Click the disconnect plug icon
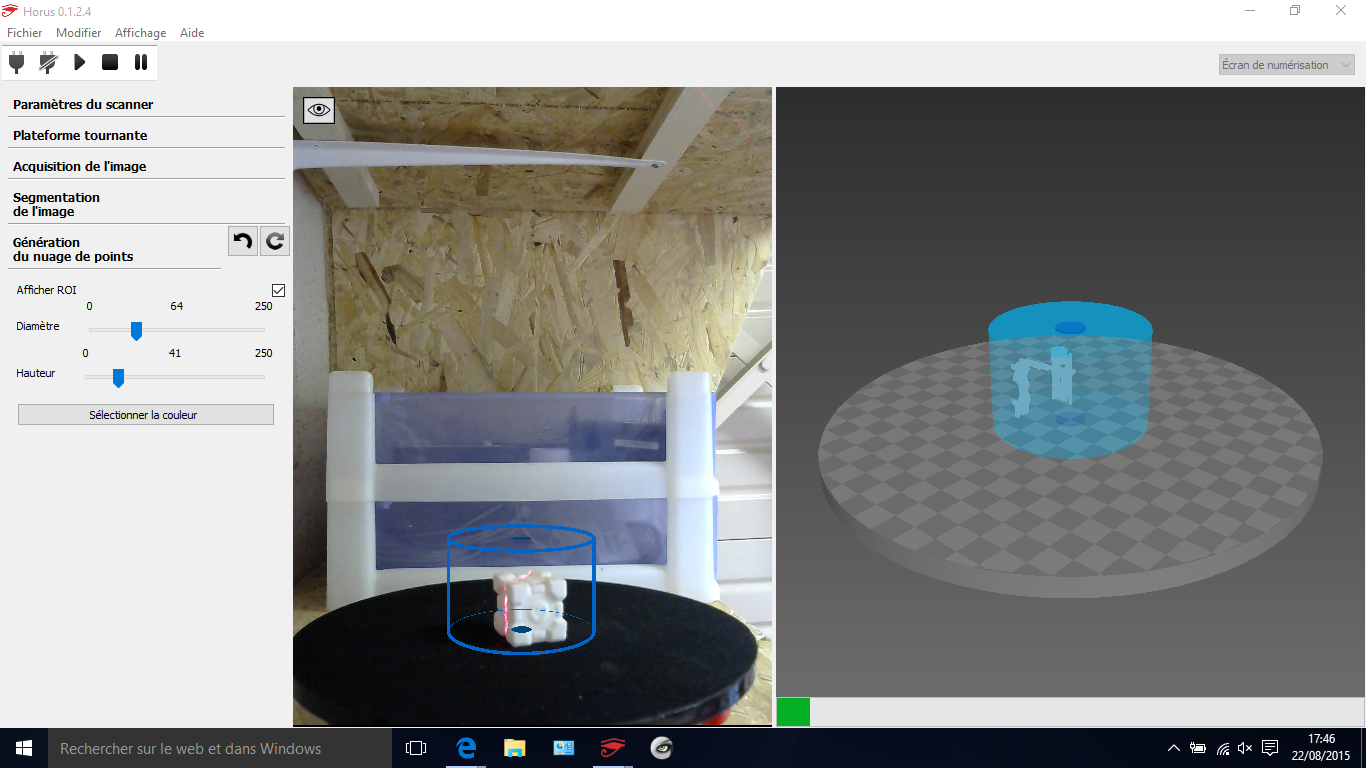This screenshot has height=768, width=1366. pyautogui.click(x=48, y=62)
